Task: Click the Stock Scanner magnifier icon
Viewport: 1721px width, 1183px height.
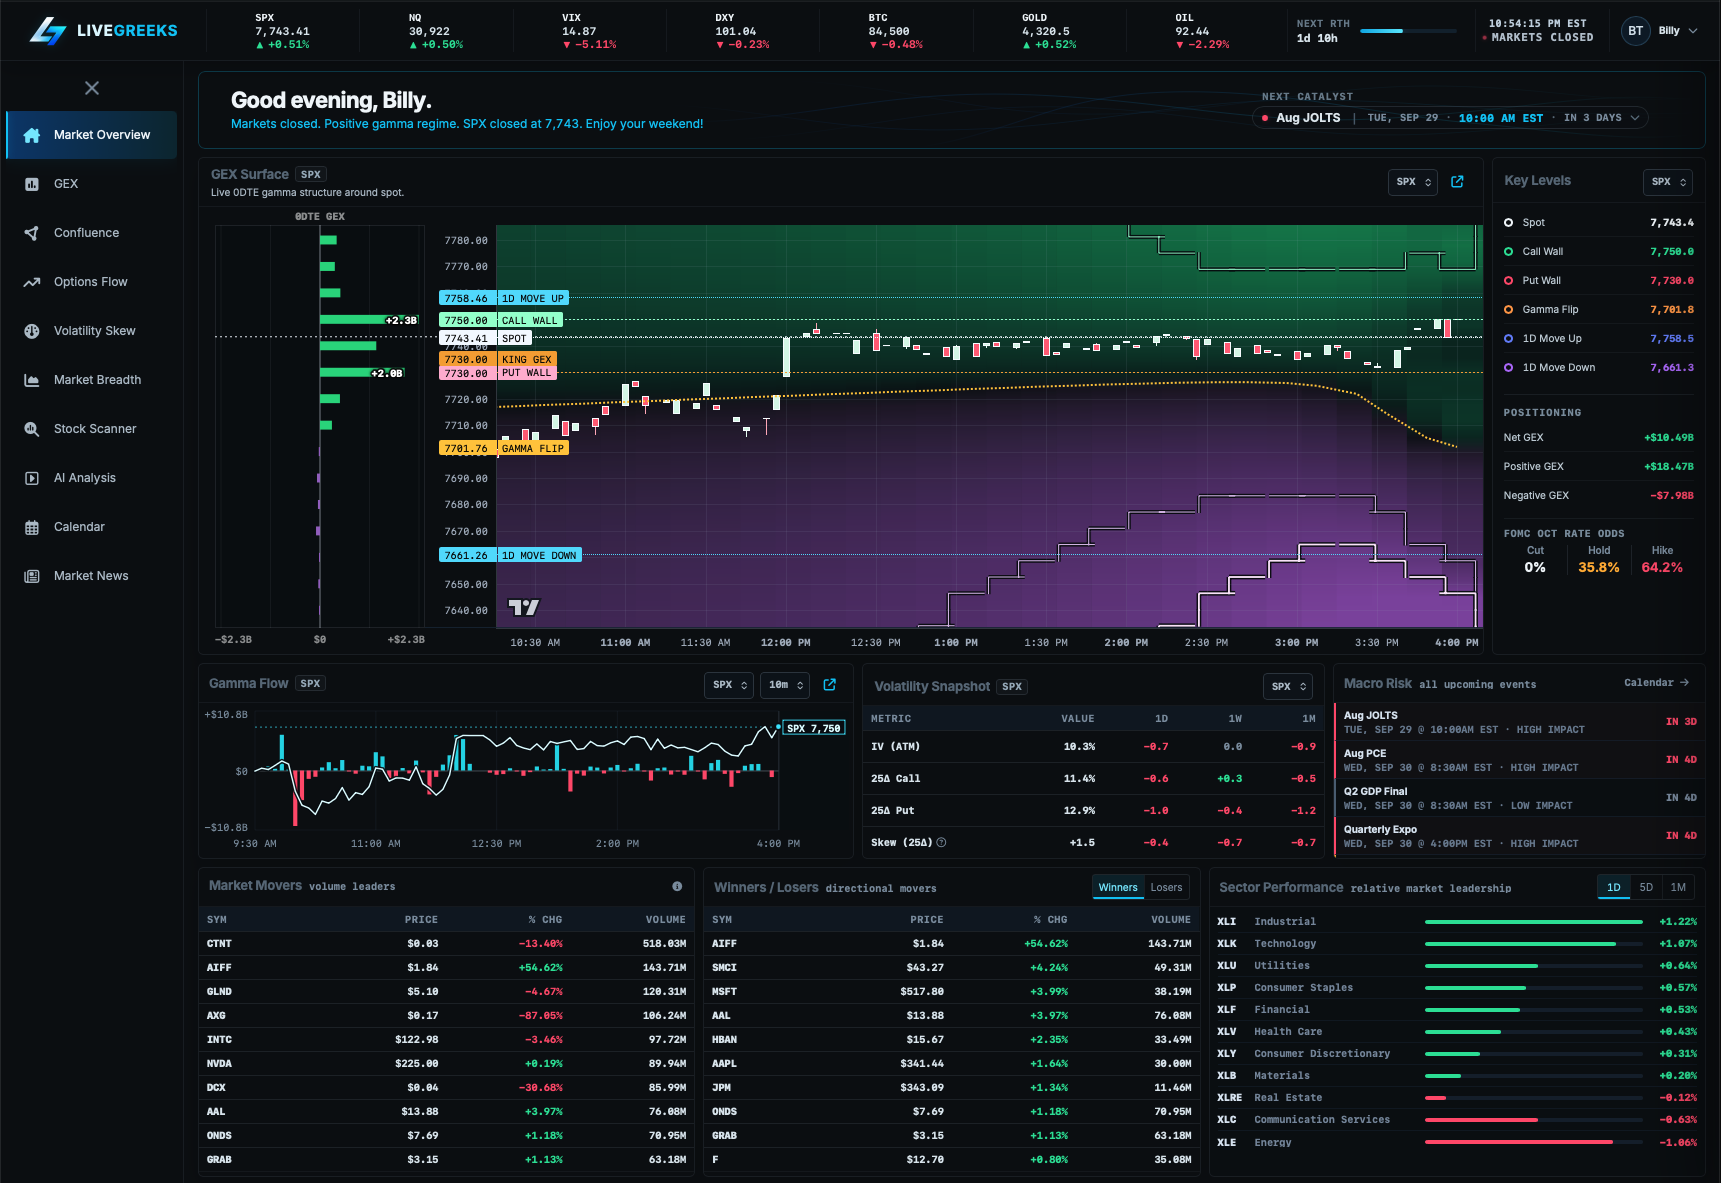Action: click(32, 429)
